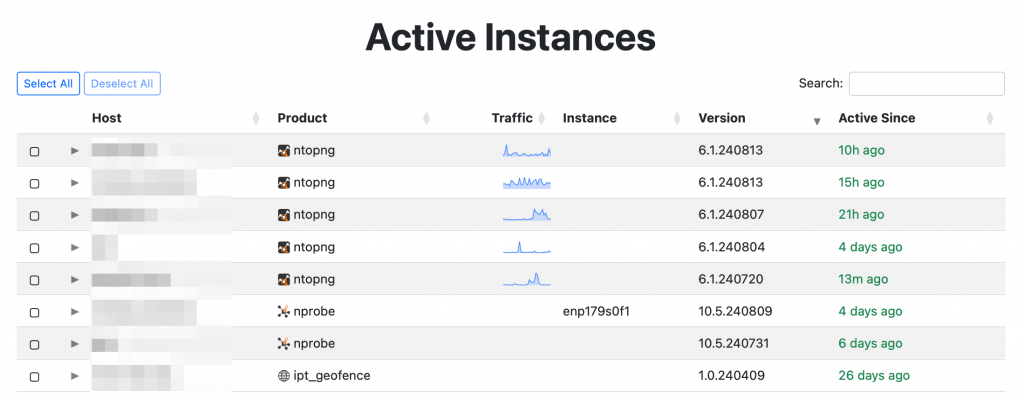The height and width of the screenshot is (404, 1024).
Task: Click the '10h ago' active since value
Action: click(861, 151)
